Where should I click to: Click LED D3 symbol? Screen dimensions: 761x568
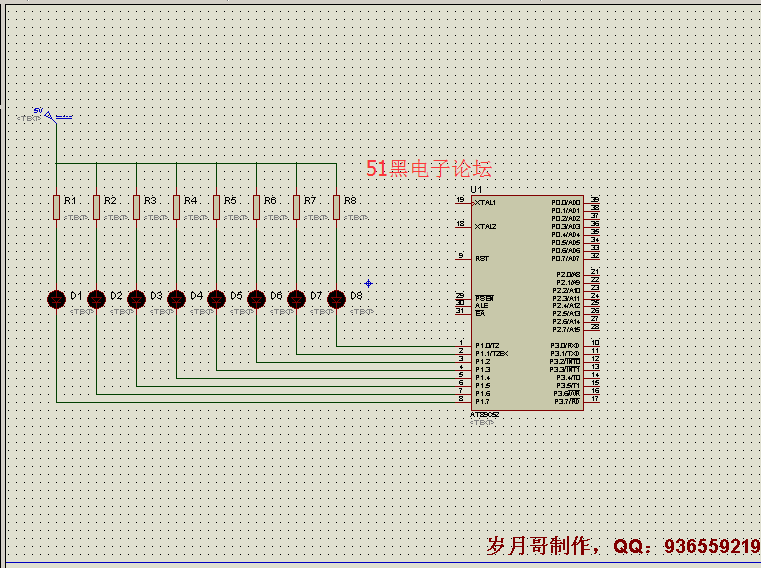coord(136,299)
